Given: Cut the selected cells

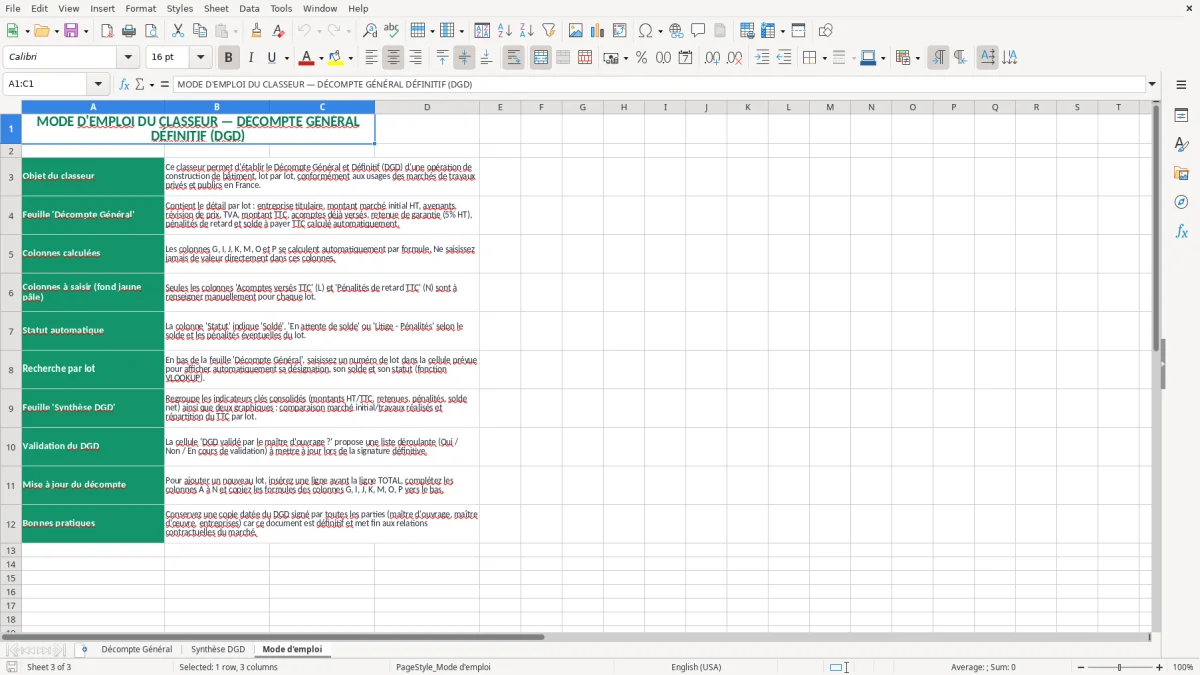Looking at the screenshot, I should click(x=177, y=31).
